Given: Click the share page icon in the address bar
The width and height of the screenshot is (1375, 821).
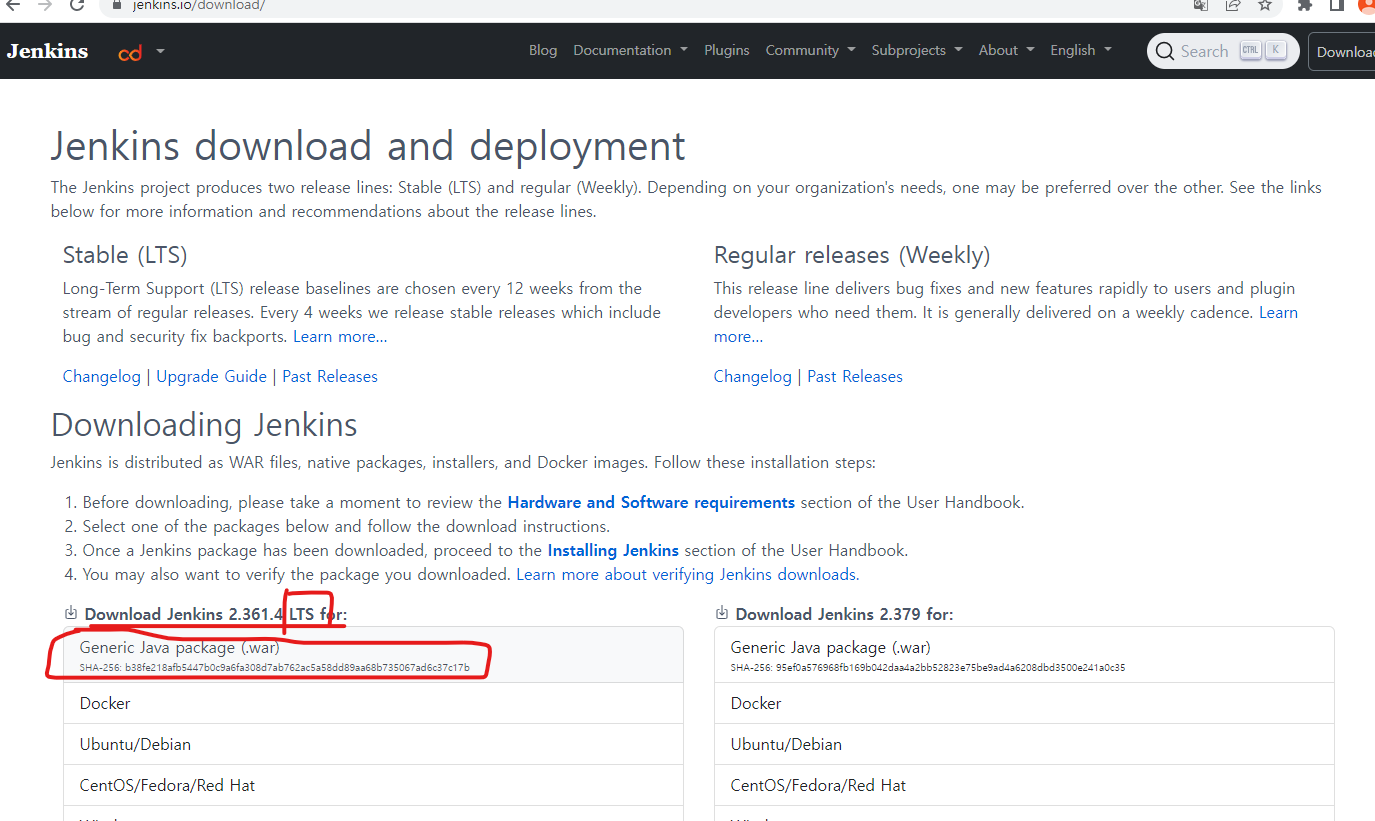Looking at the screenshot, I should (1233, 6).
